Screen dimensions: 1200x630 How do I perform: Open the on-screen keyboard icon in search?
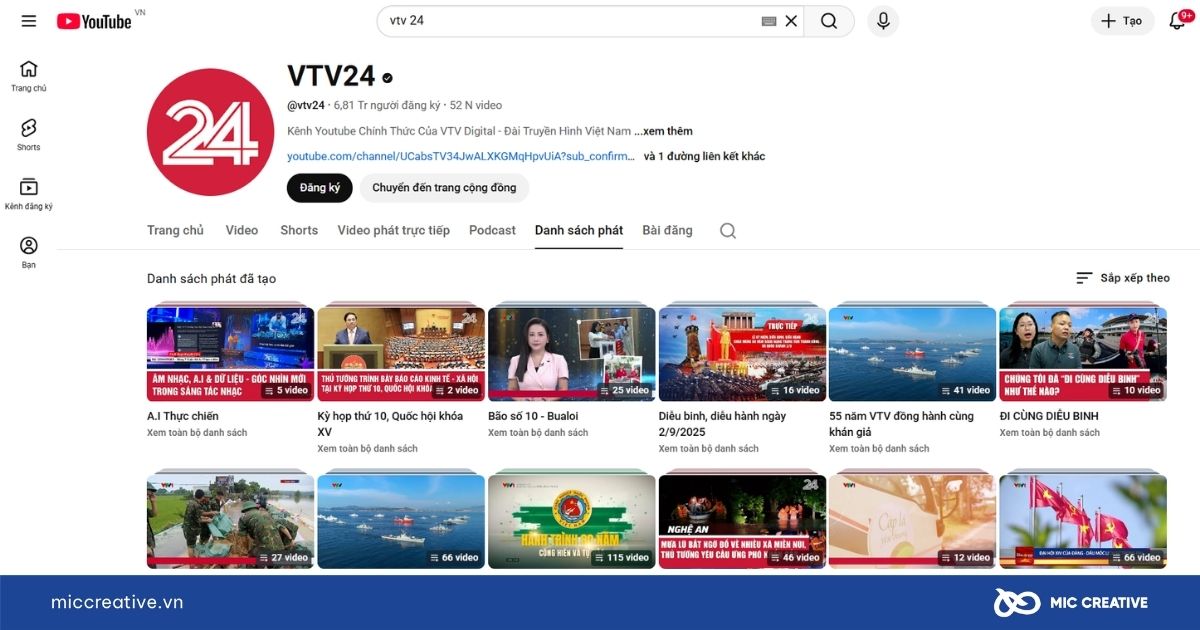pos(768,21)
